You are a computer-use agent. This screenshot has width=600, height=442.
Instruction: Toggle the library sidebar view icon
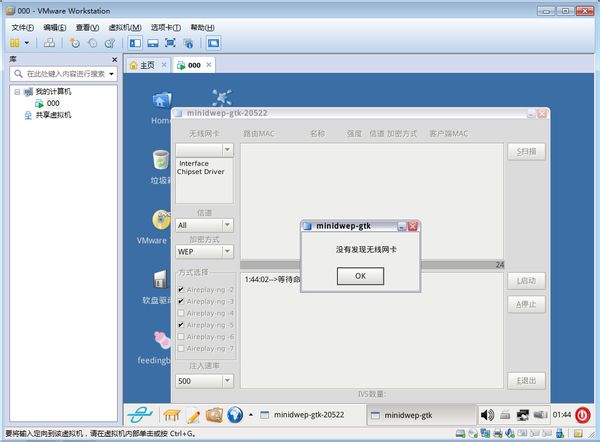pos(135,43)
